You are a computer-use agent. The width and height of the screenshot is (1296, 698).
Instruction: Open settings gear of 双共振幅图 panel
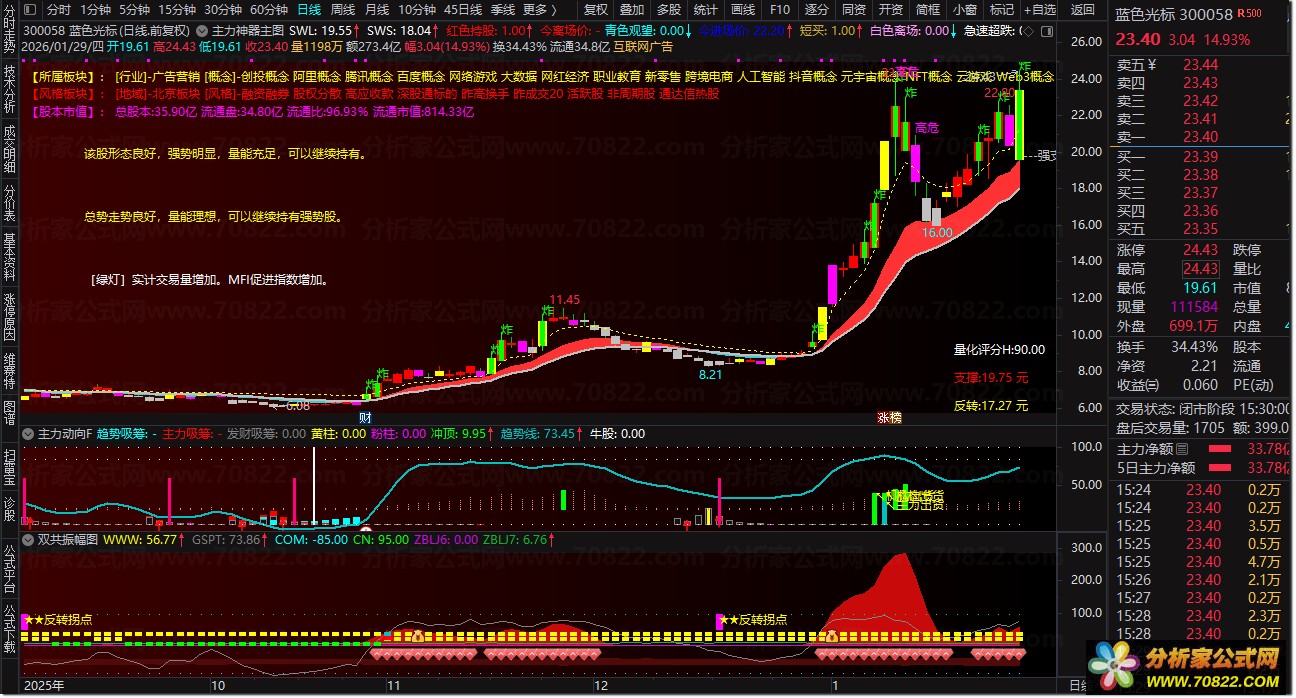tap(29, 539)
